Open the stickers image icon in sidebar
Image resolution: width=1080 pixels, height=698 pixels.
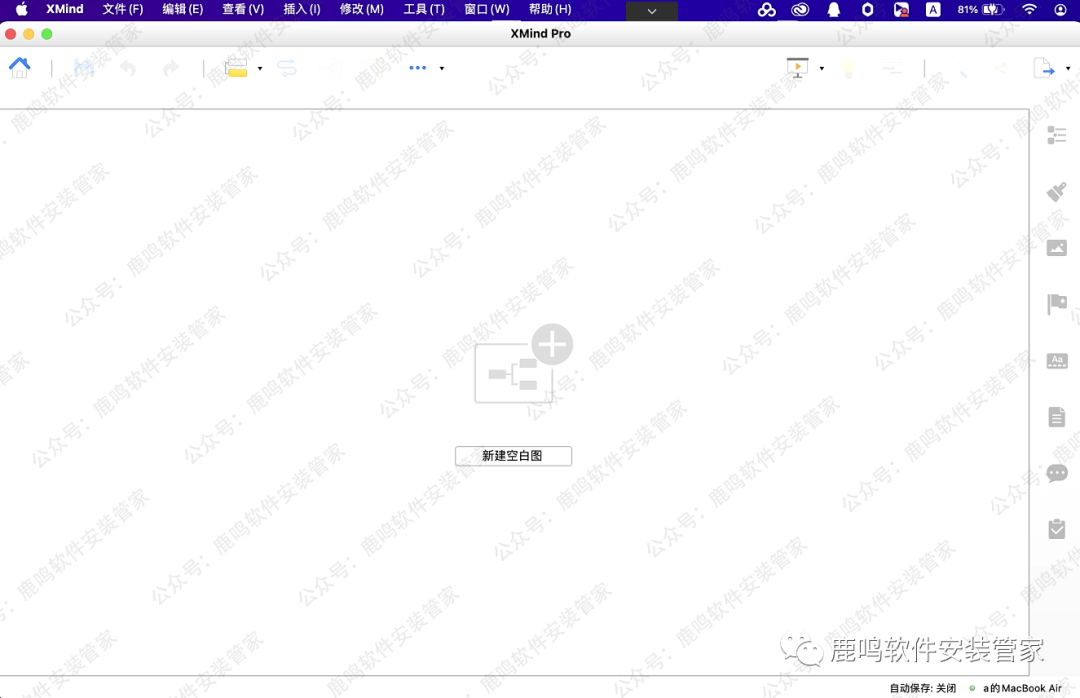point(1057,248)
